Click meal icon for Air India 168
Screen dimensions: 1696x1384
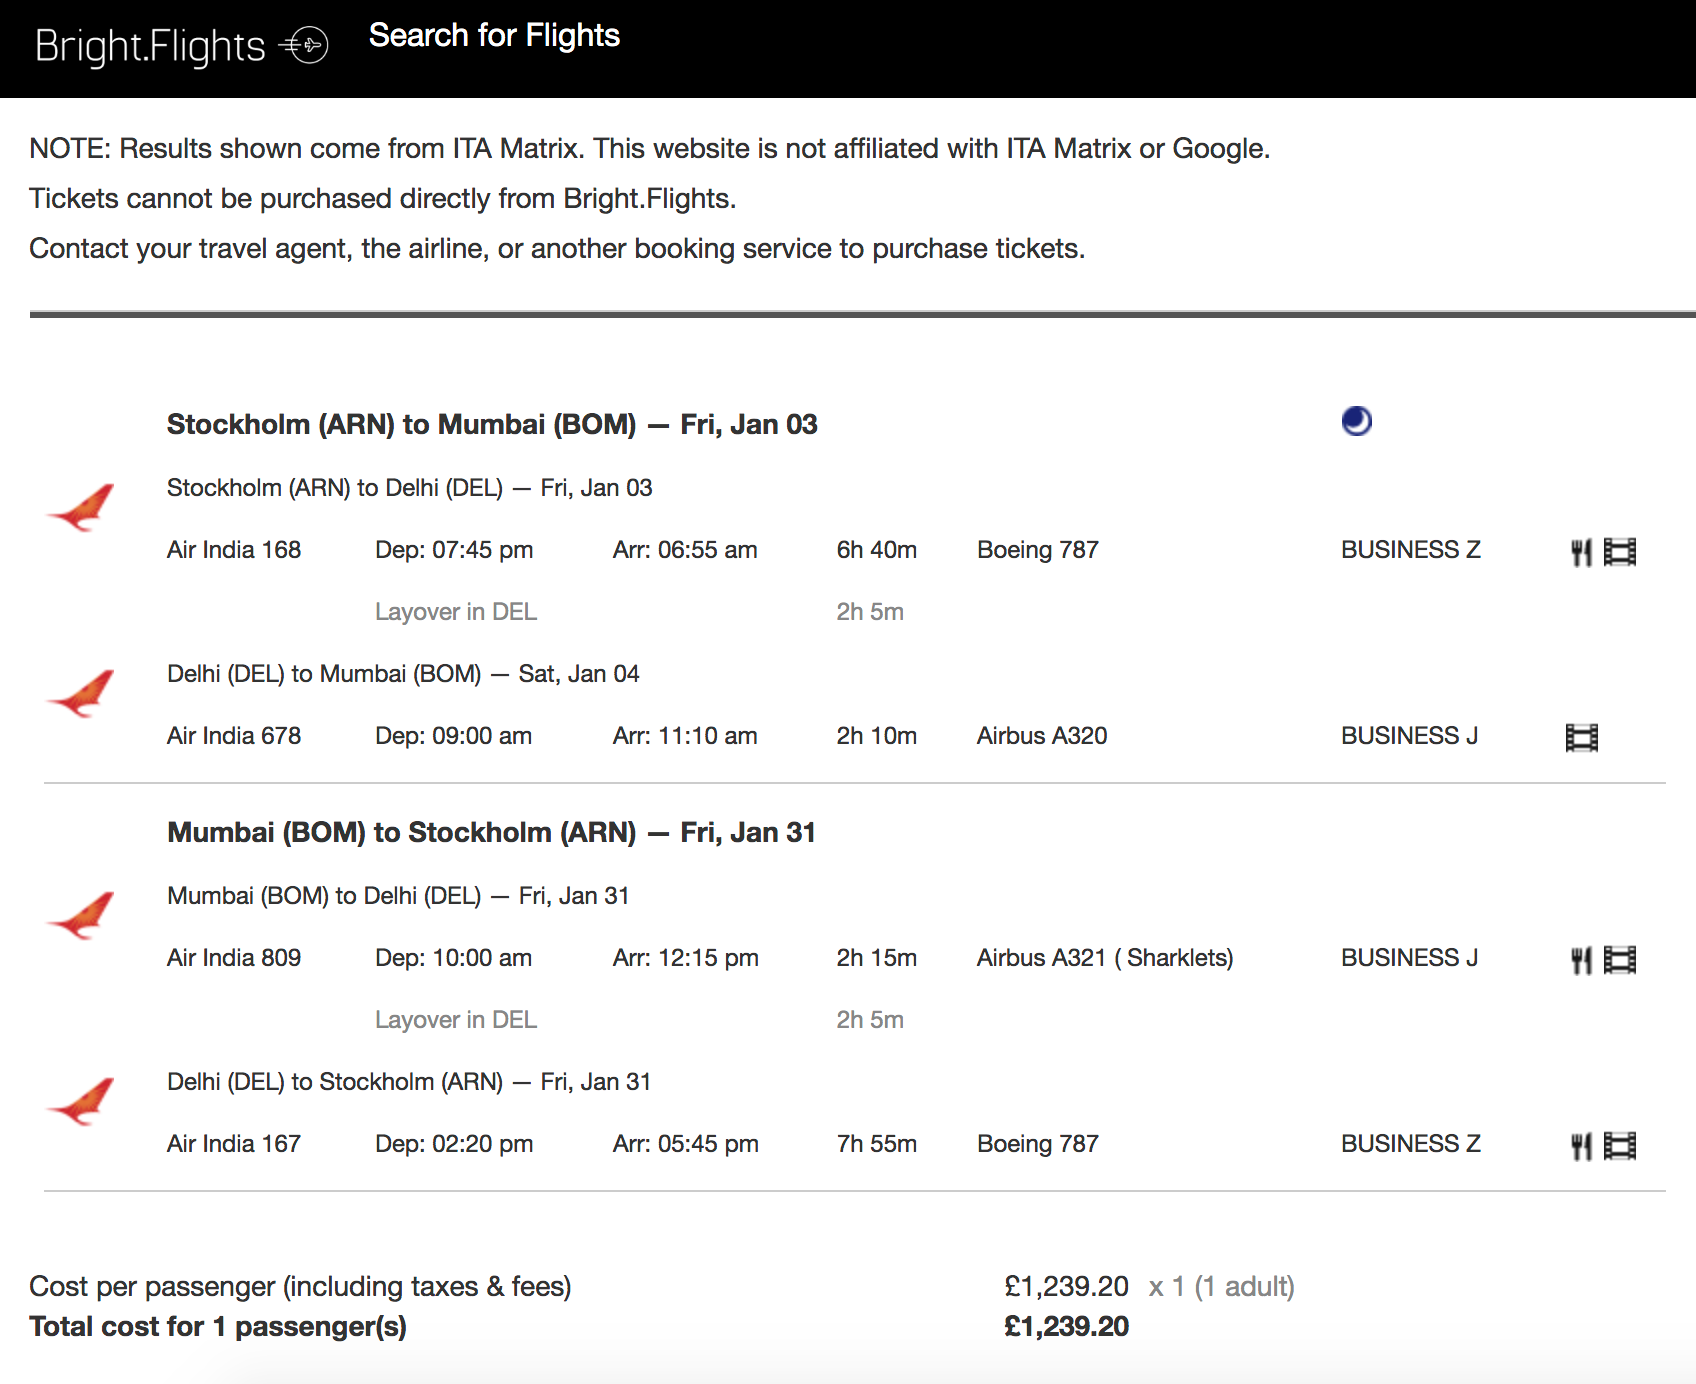1581,552
